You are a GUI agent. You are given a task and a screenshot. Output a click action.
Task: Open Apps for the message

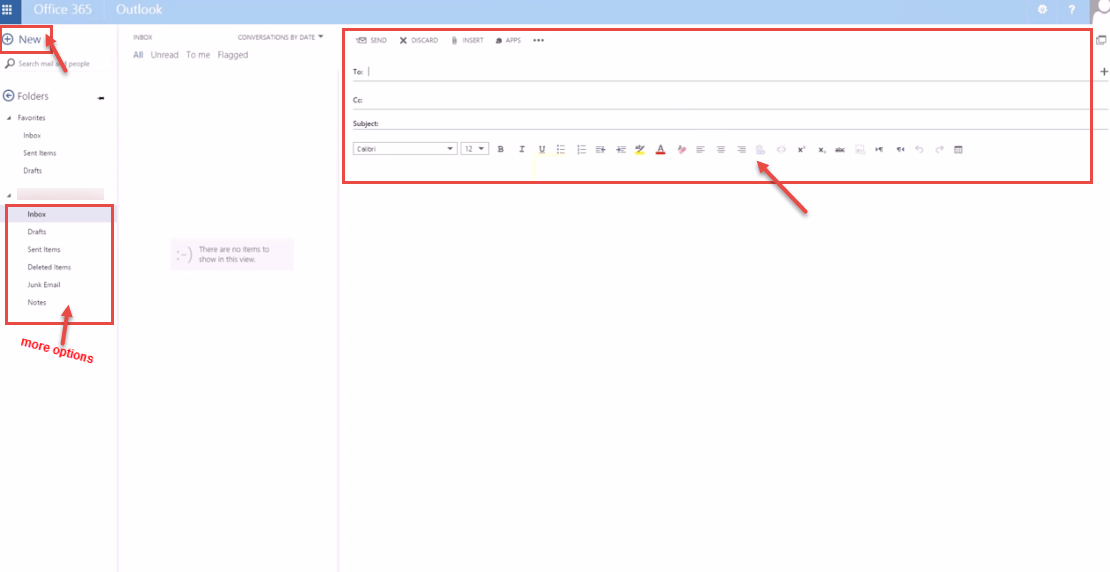point(508,40)
